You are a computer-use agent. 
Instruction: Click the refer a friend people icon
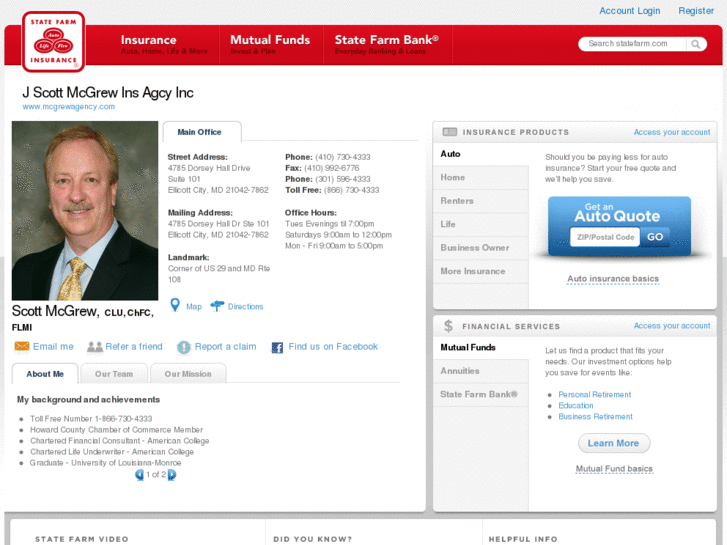pyautogui.click(x=95, y=347)
